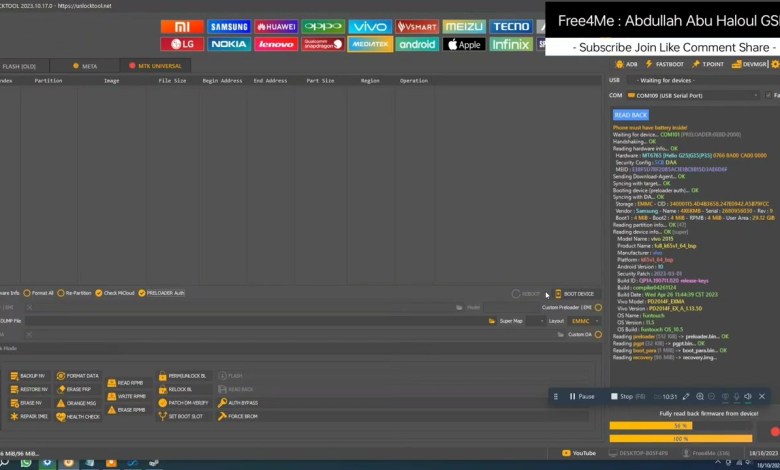
Task: Click the WRITE RPMB function
Action: (x=127, y=396)
